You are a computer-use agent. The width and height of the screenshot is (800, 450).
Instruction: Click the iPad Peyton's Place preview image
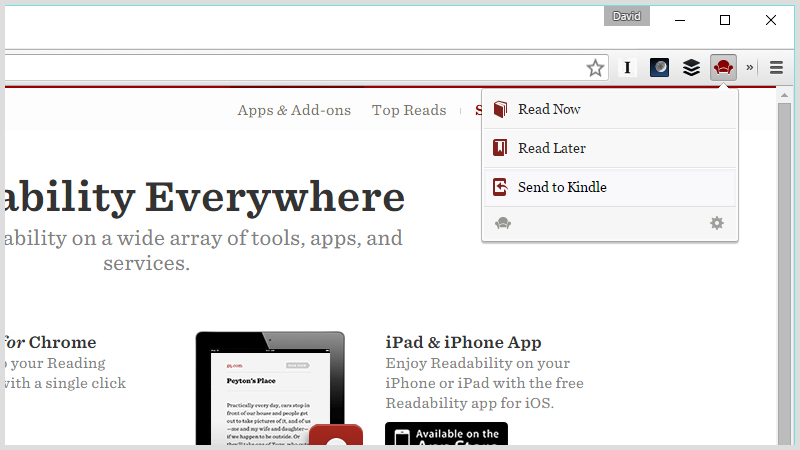pos(270,388)
